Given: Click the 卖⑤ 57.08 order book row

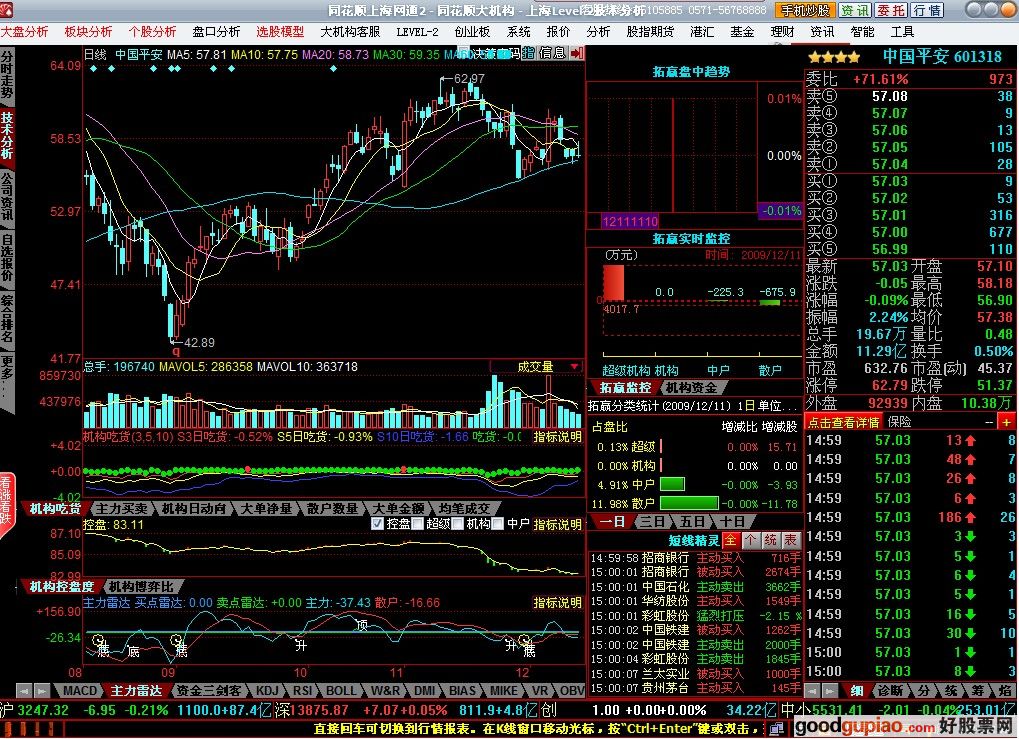Looking at the screenshot, I should coord(910,96).
